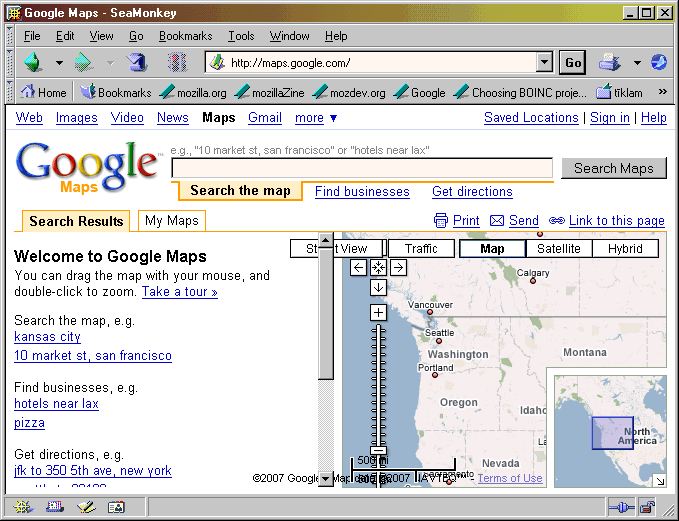Open the tiklam bookmark folder
This screenshot has width=679, height=521.
[x=620, y=92]
